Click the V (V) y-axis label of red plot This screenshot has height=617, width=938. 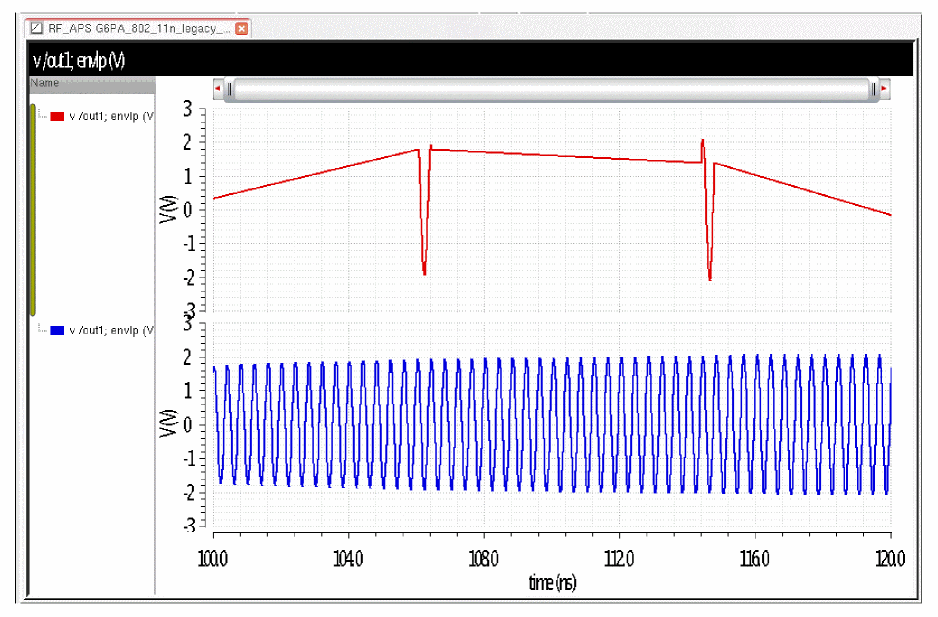[x=169, y=210]
